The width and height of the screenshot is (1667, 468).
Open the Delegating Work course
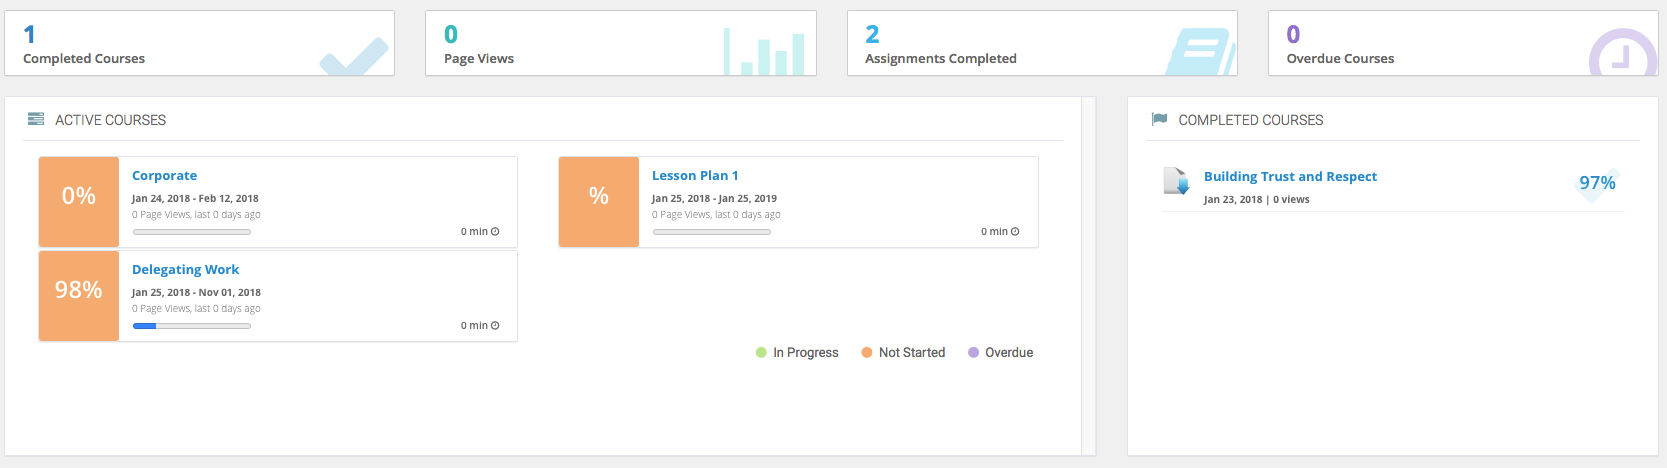click(185, 270)
